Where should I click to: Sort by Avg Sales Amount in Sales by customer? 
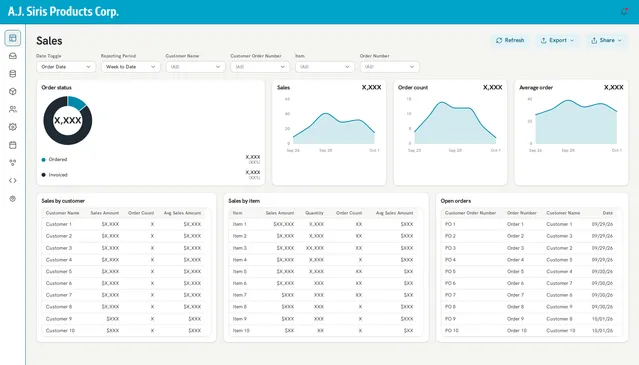[x=182, y=213]
